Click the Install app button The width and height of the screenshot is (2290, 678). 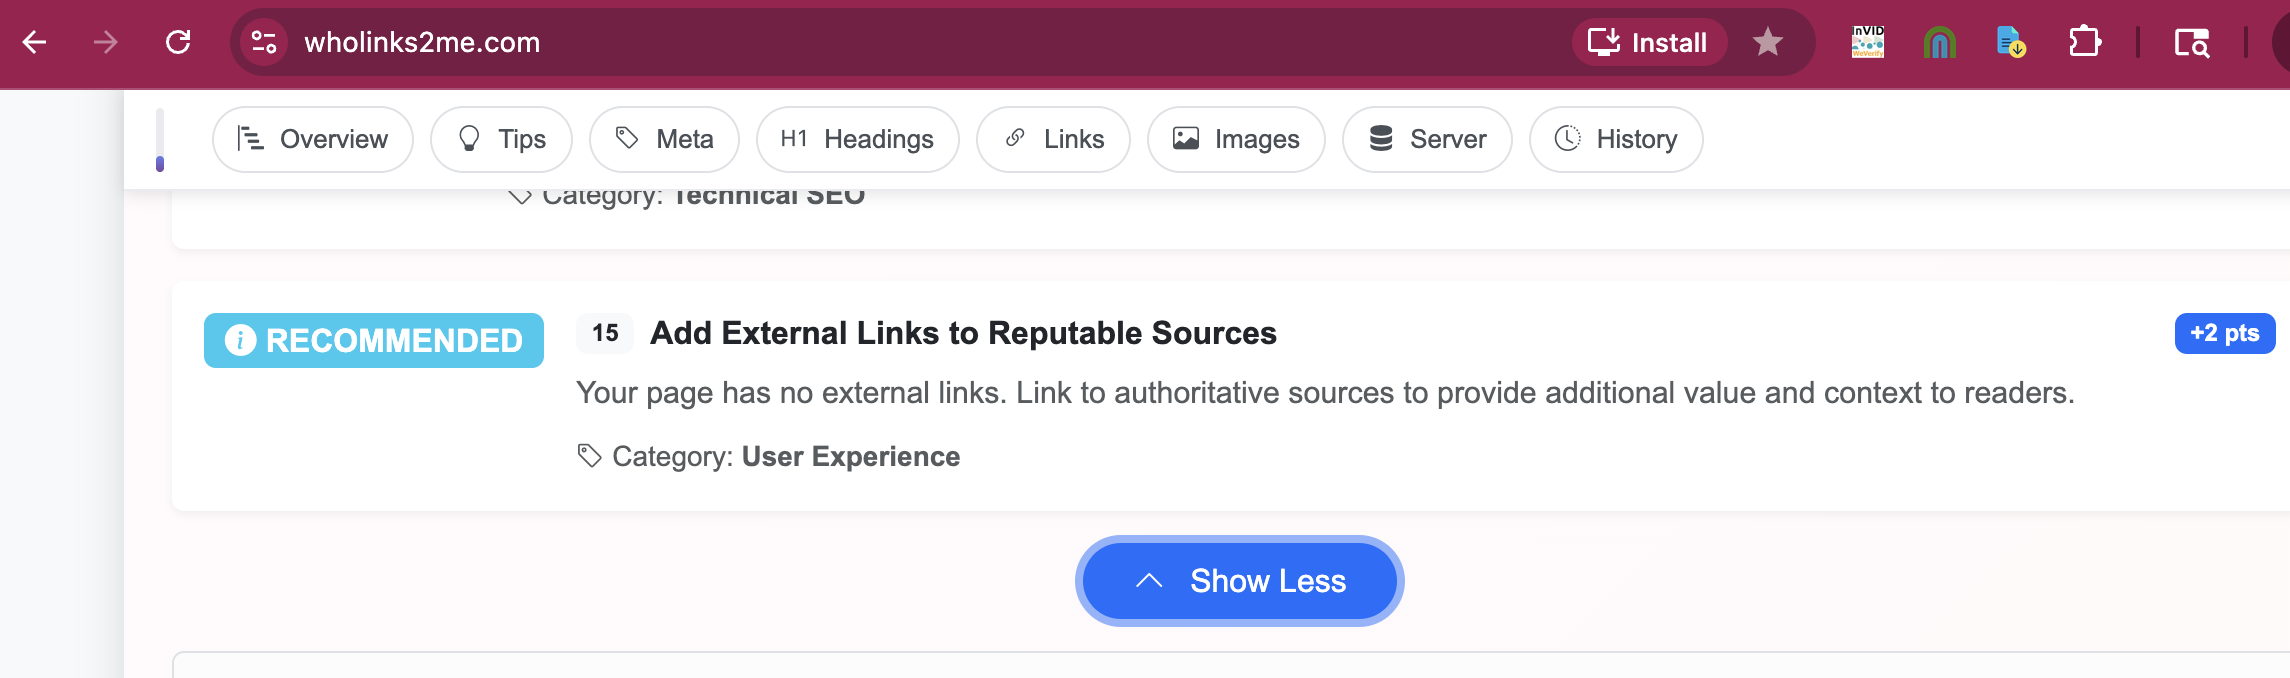1649,42
